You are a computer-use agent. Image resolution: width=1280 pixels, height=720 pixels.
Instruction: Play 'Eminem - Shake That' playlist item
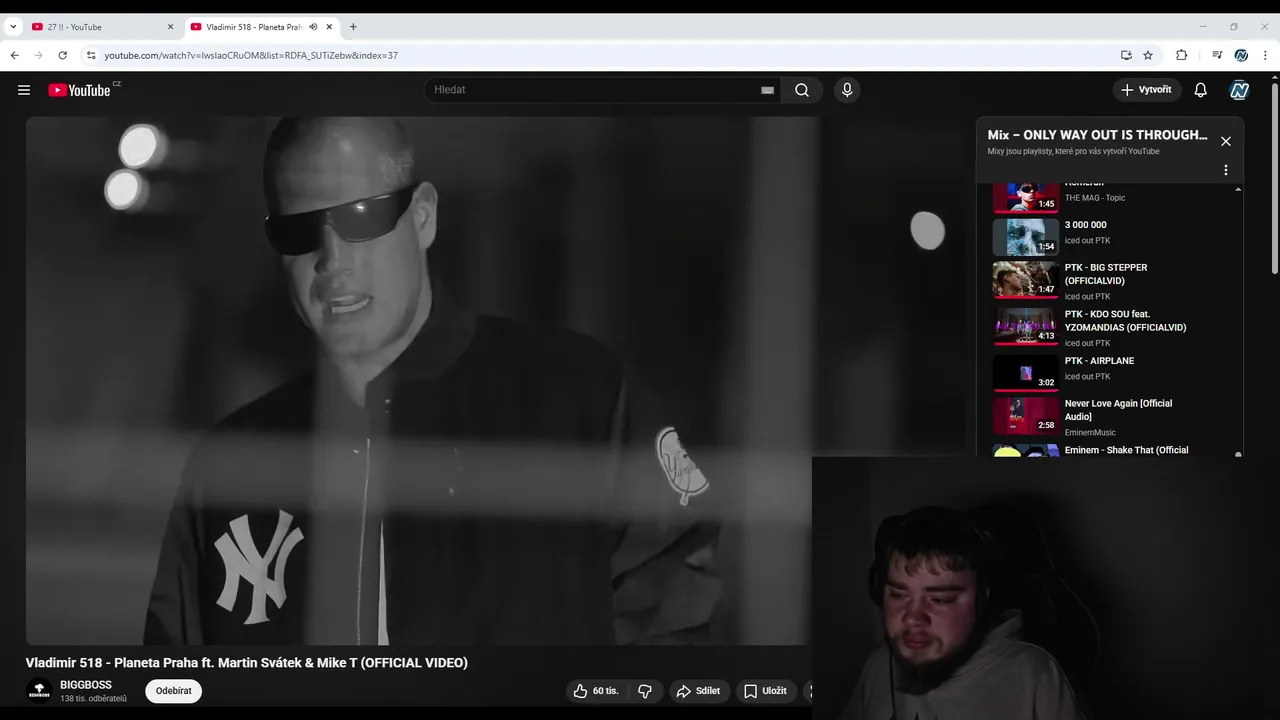pyautogui.click(x=1126, y=450)
